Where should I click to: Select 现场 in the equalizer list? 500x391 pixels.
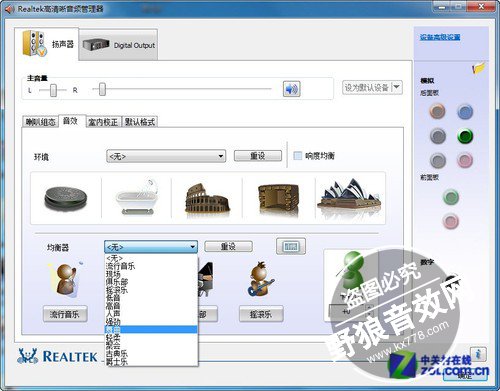[x=151, y=274]
